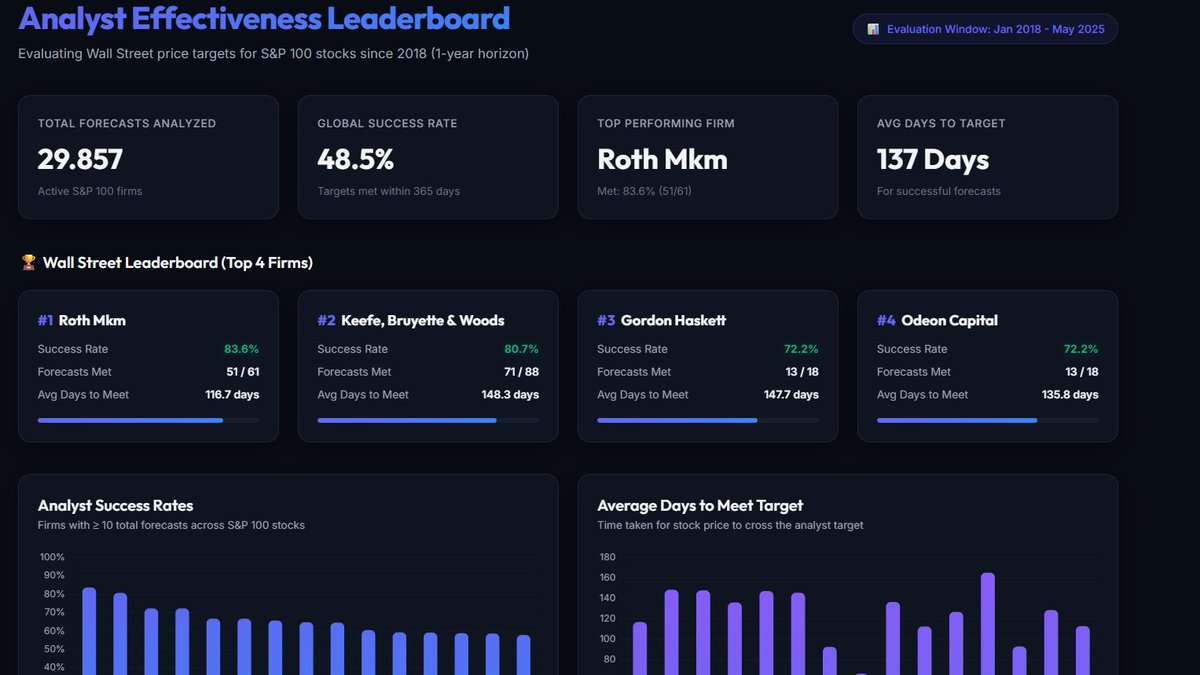Click the trophy icon beside Wall Street Leaderboard
The width and height of the screenshot is (1200, 675).
coord(28,263)
